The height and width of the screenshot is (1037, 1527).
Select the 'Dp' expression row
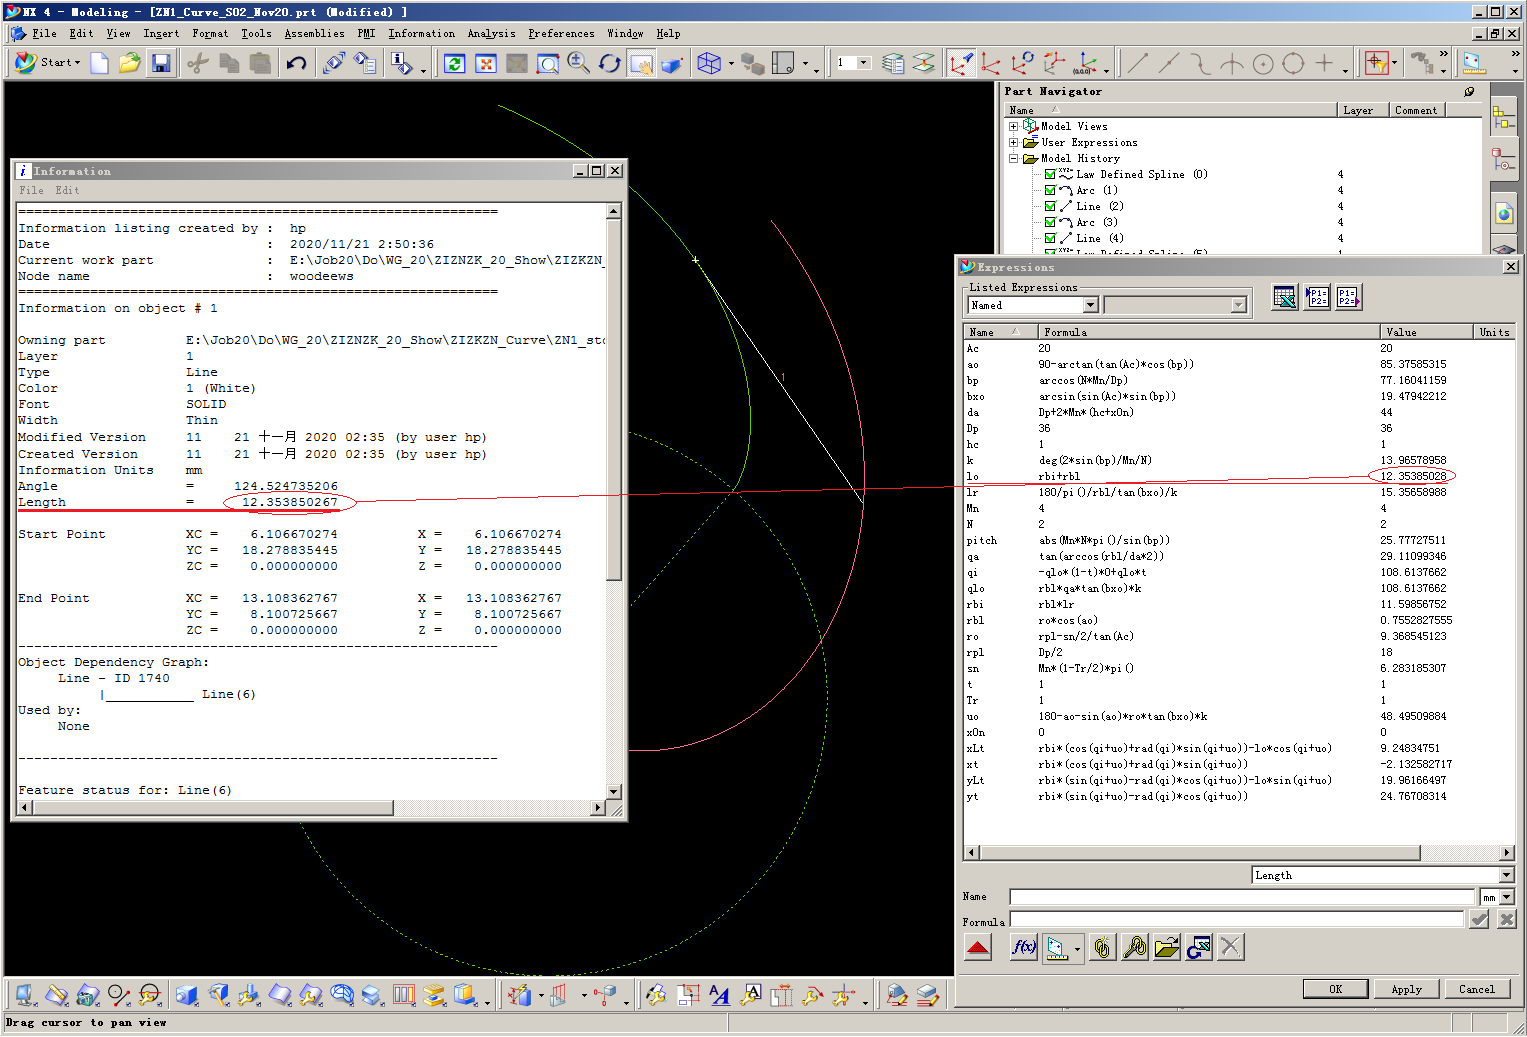(x=1238, y=428)
